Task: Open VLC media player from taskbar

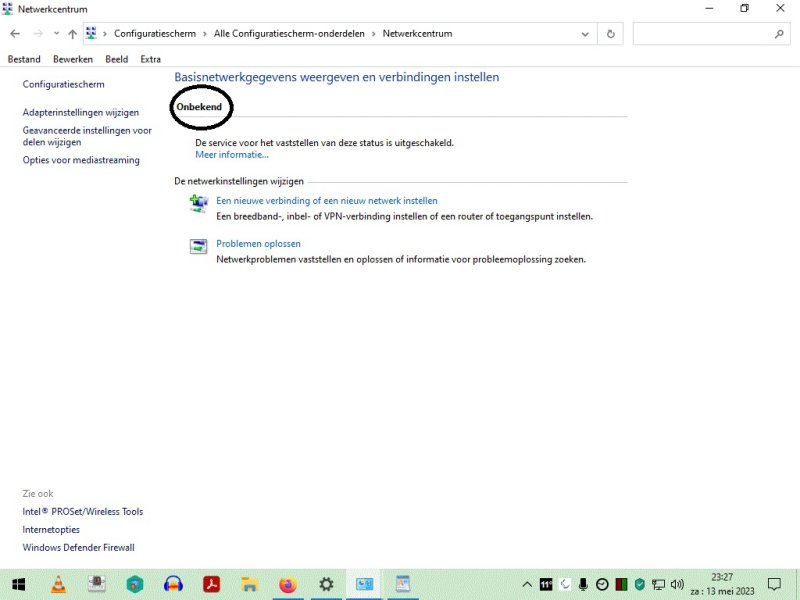Action: click(x=59, y=584)
